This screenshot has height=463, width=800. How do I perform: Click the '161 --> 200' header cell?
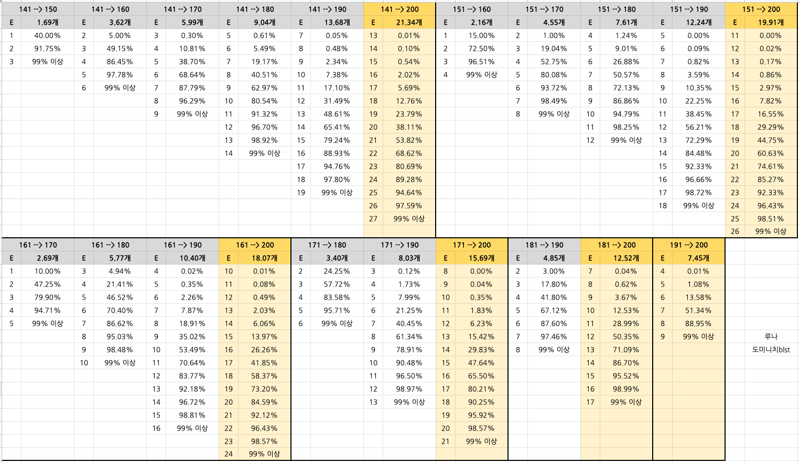click(x=255, y=245)
